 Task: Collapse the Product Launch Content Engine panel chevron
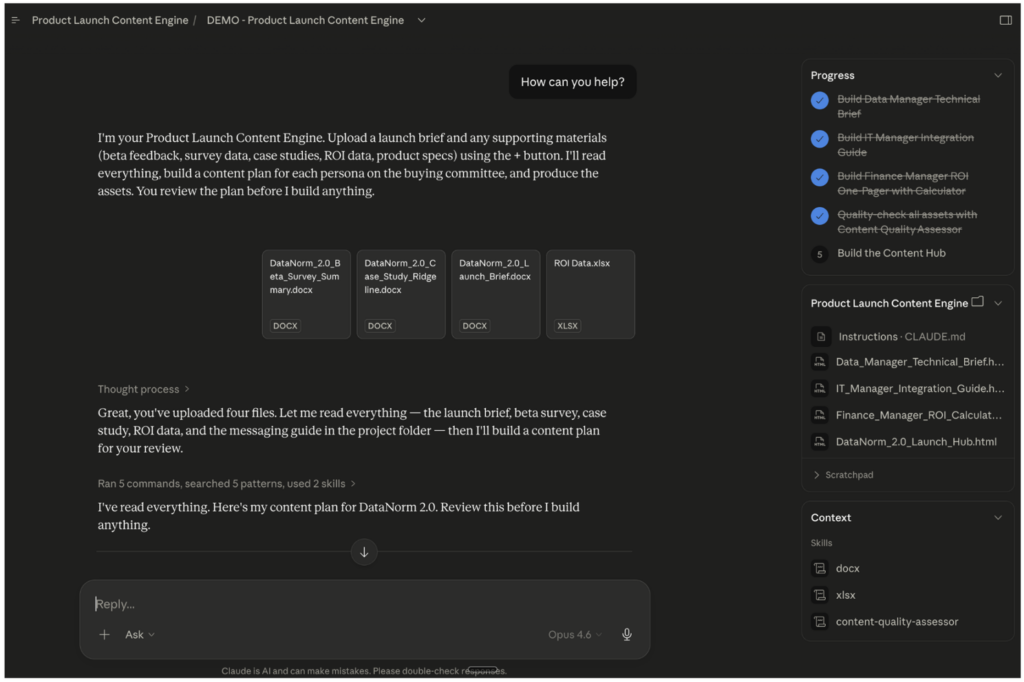[x=998, y=303]
